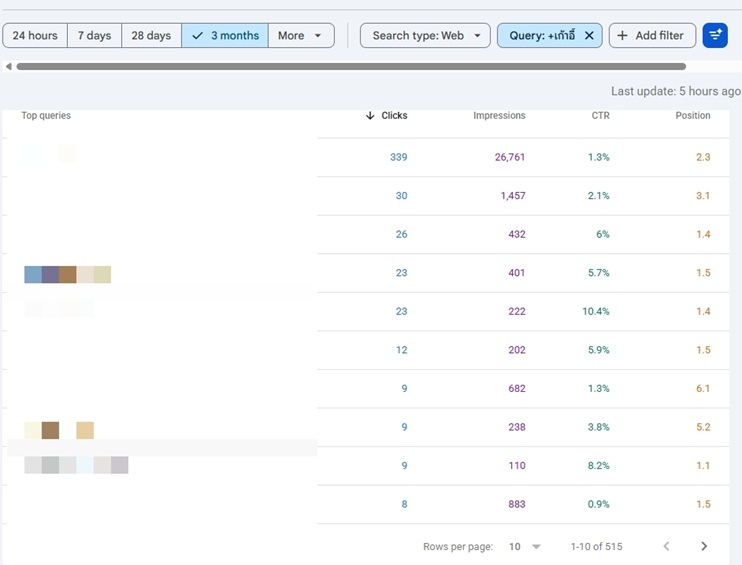Screen dimensions: 742x565
Task: Click the 5.9% CTR value
Action: pyautogui.click(x=599, y=350)
